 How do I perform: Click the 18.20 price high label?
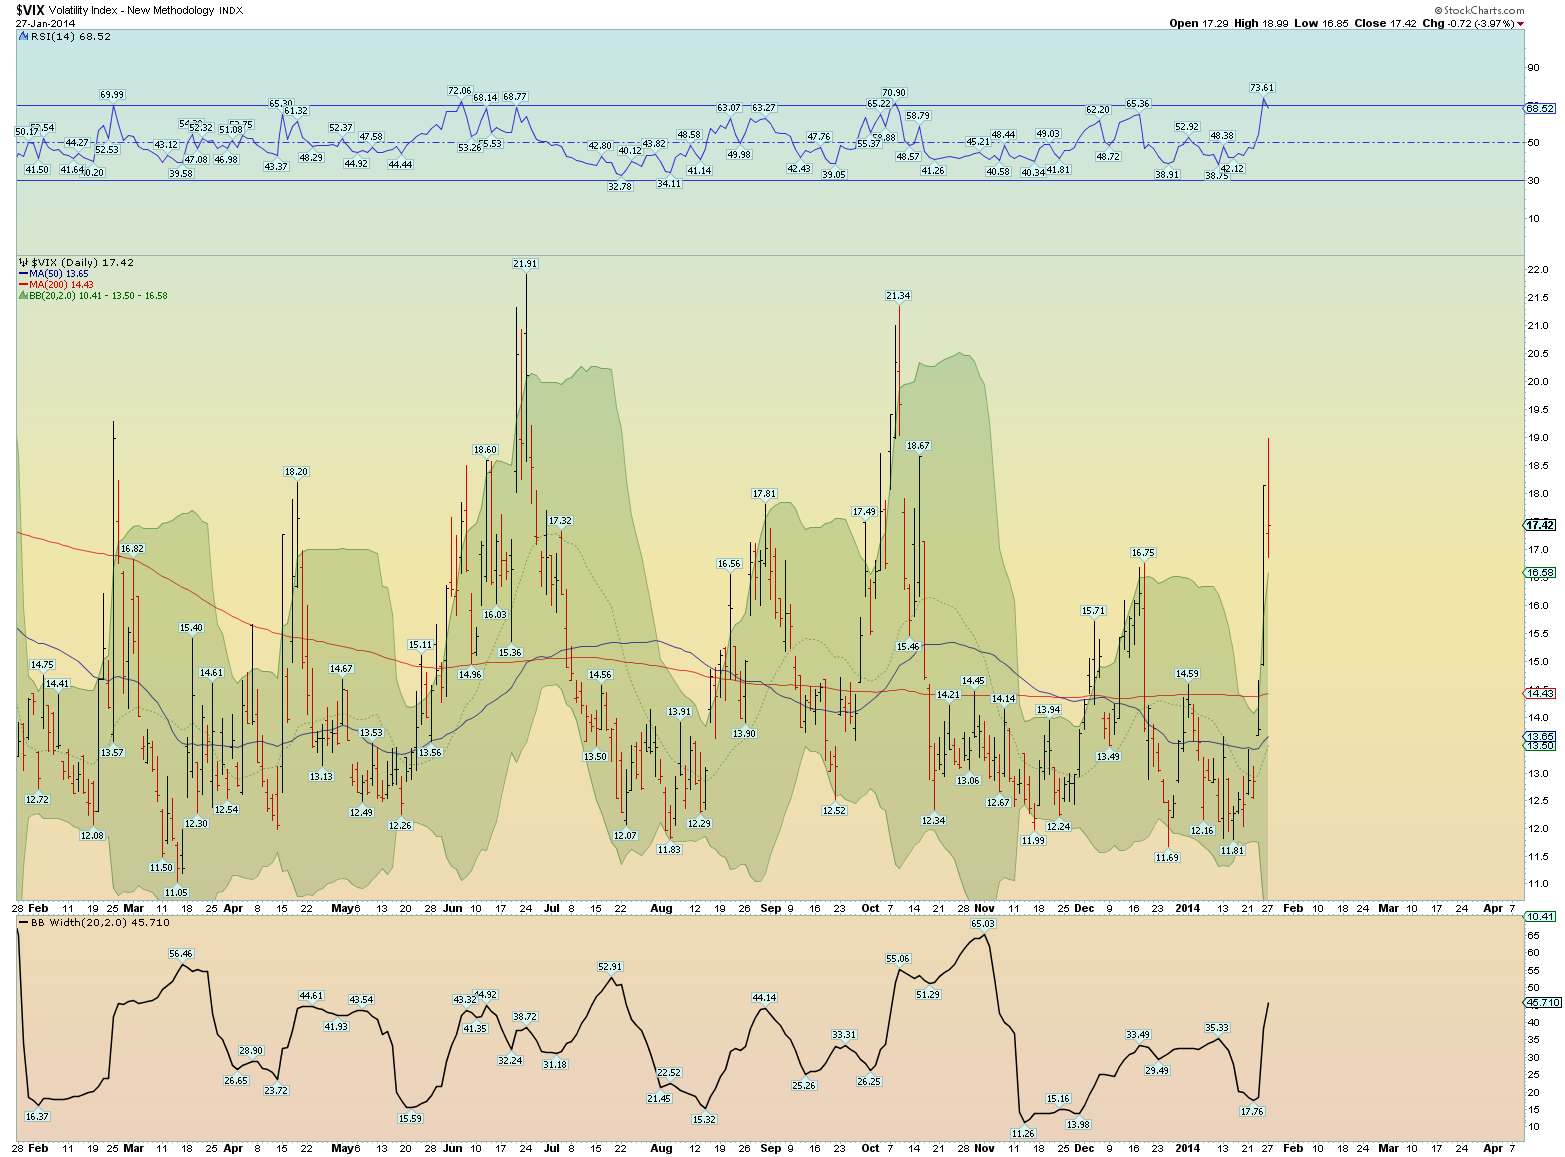pyautogui.click(x=296, y=471)
